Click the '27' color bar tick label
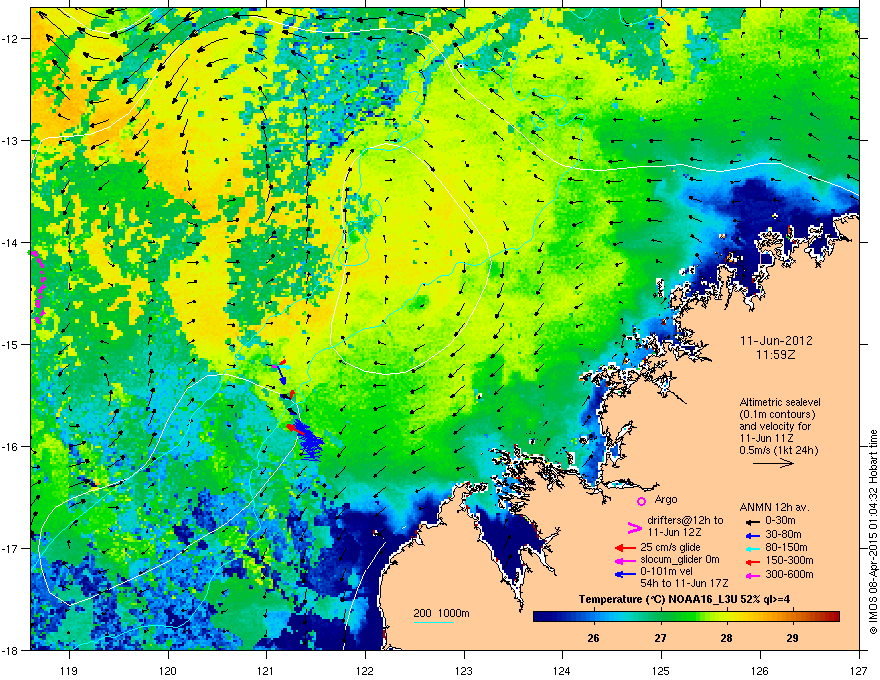Image resolution: width=880 pixels, height=680 pixels. pyautogui.click(x=660, y=638)
